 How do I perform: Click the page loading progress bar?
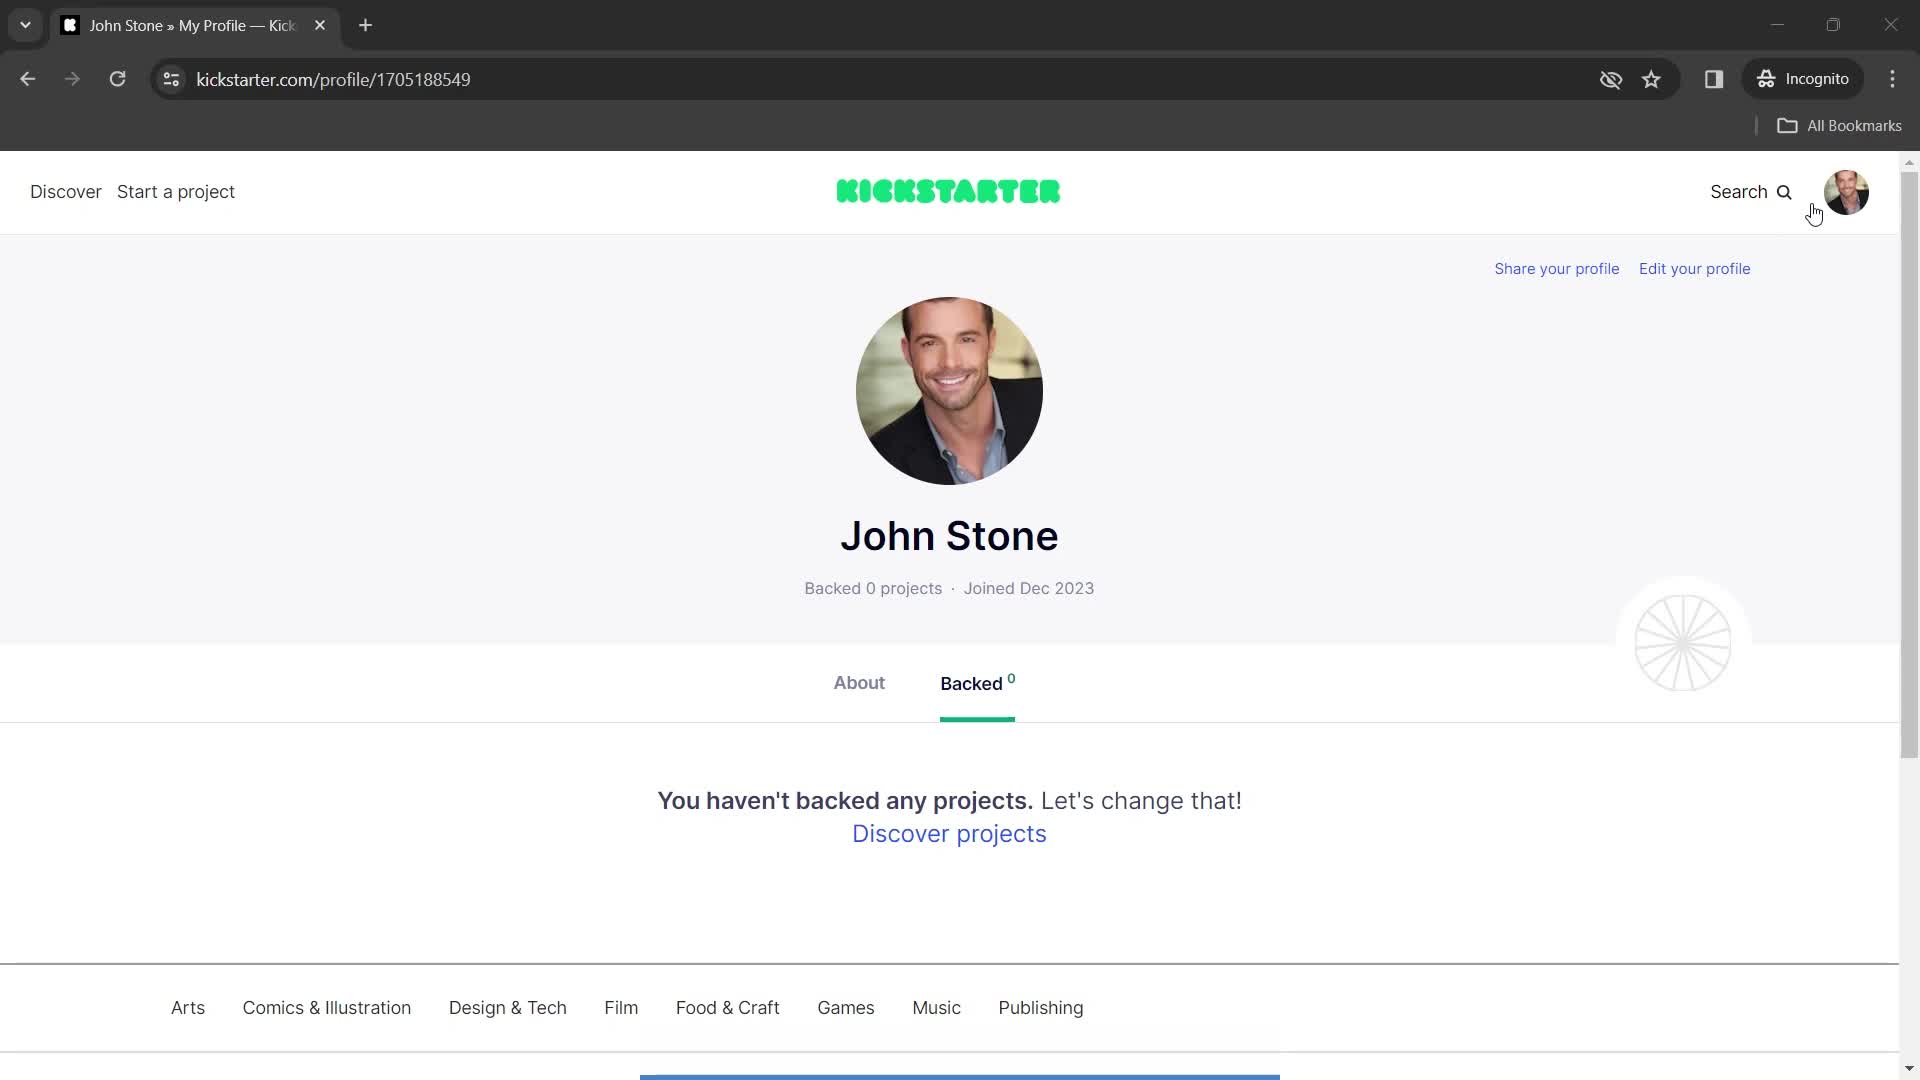click(x=960, y=1077)
